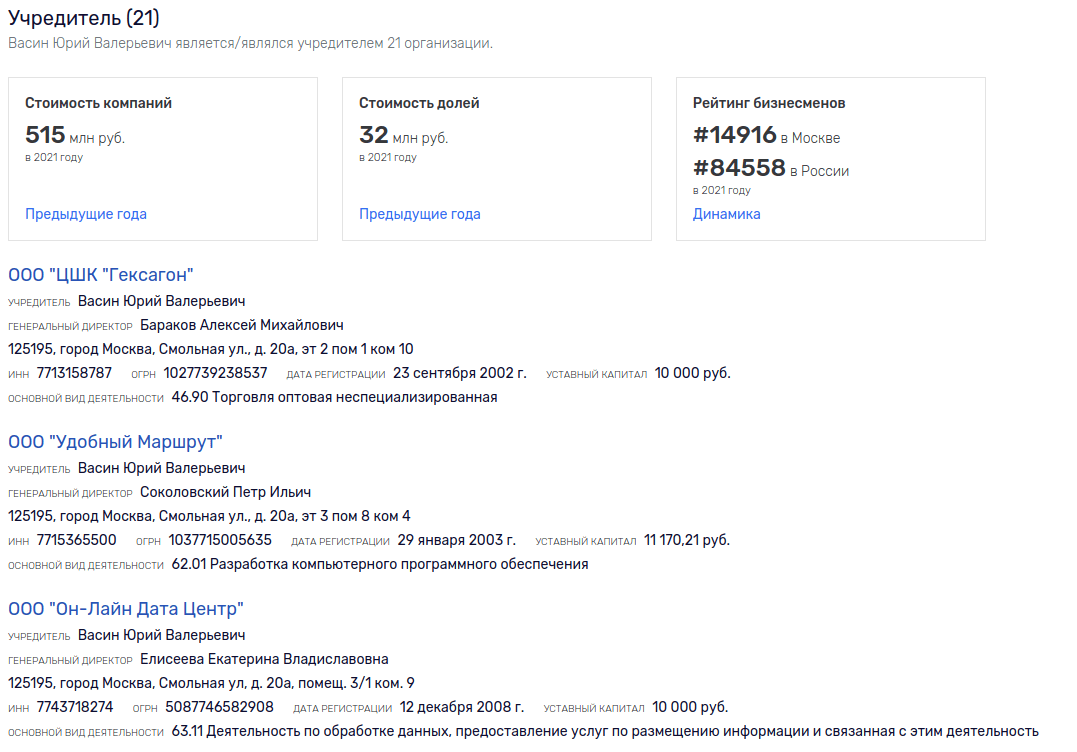This screenshot has width=1077, height=752.
Task: Click the Учредитель (21) heading
Action: coord(84,18)
